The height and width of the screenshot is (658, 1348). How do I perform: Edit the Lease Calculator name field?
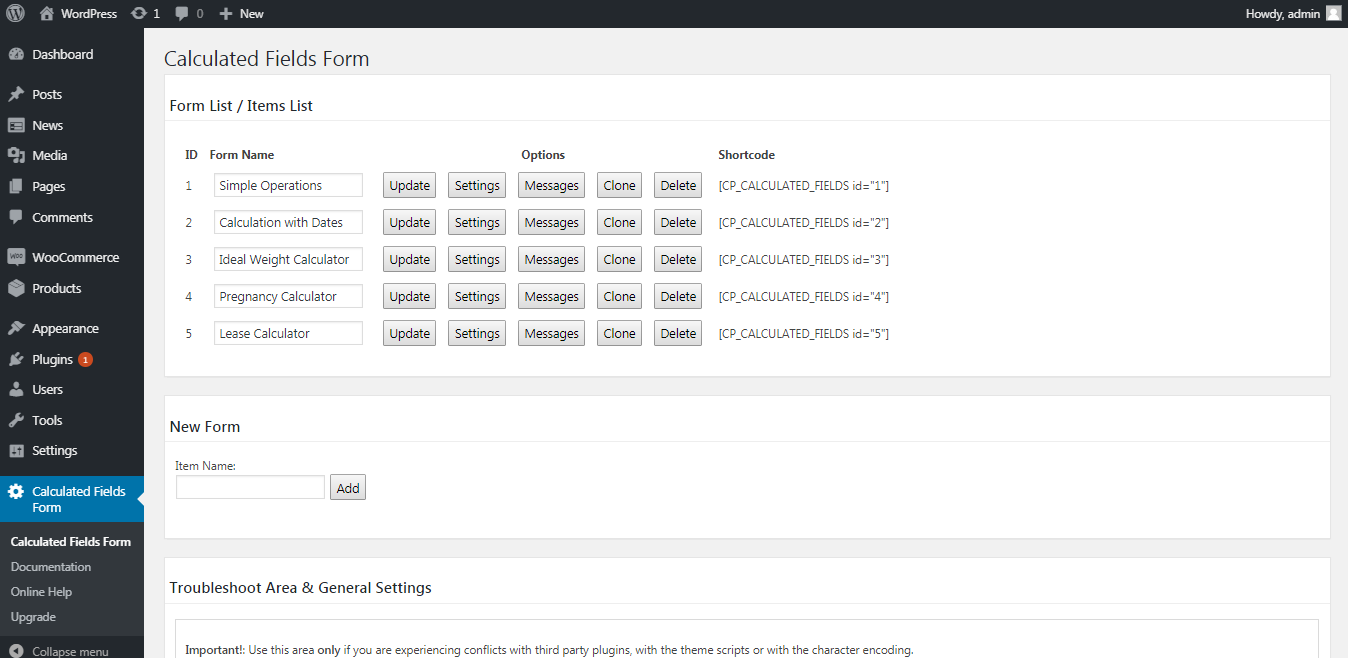(x=288, y=333)
